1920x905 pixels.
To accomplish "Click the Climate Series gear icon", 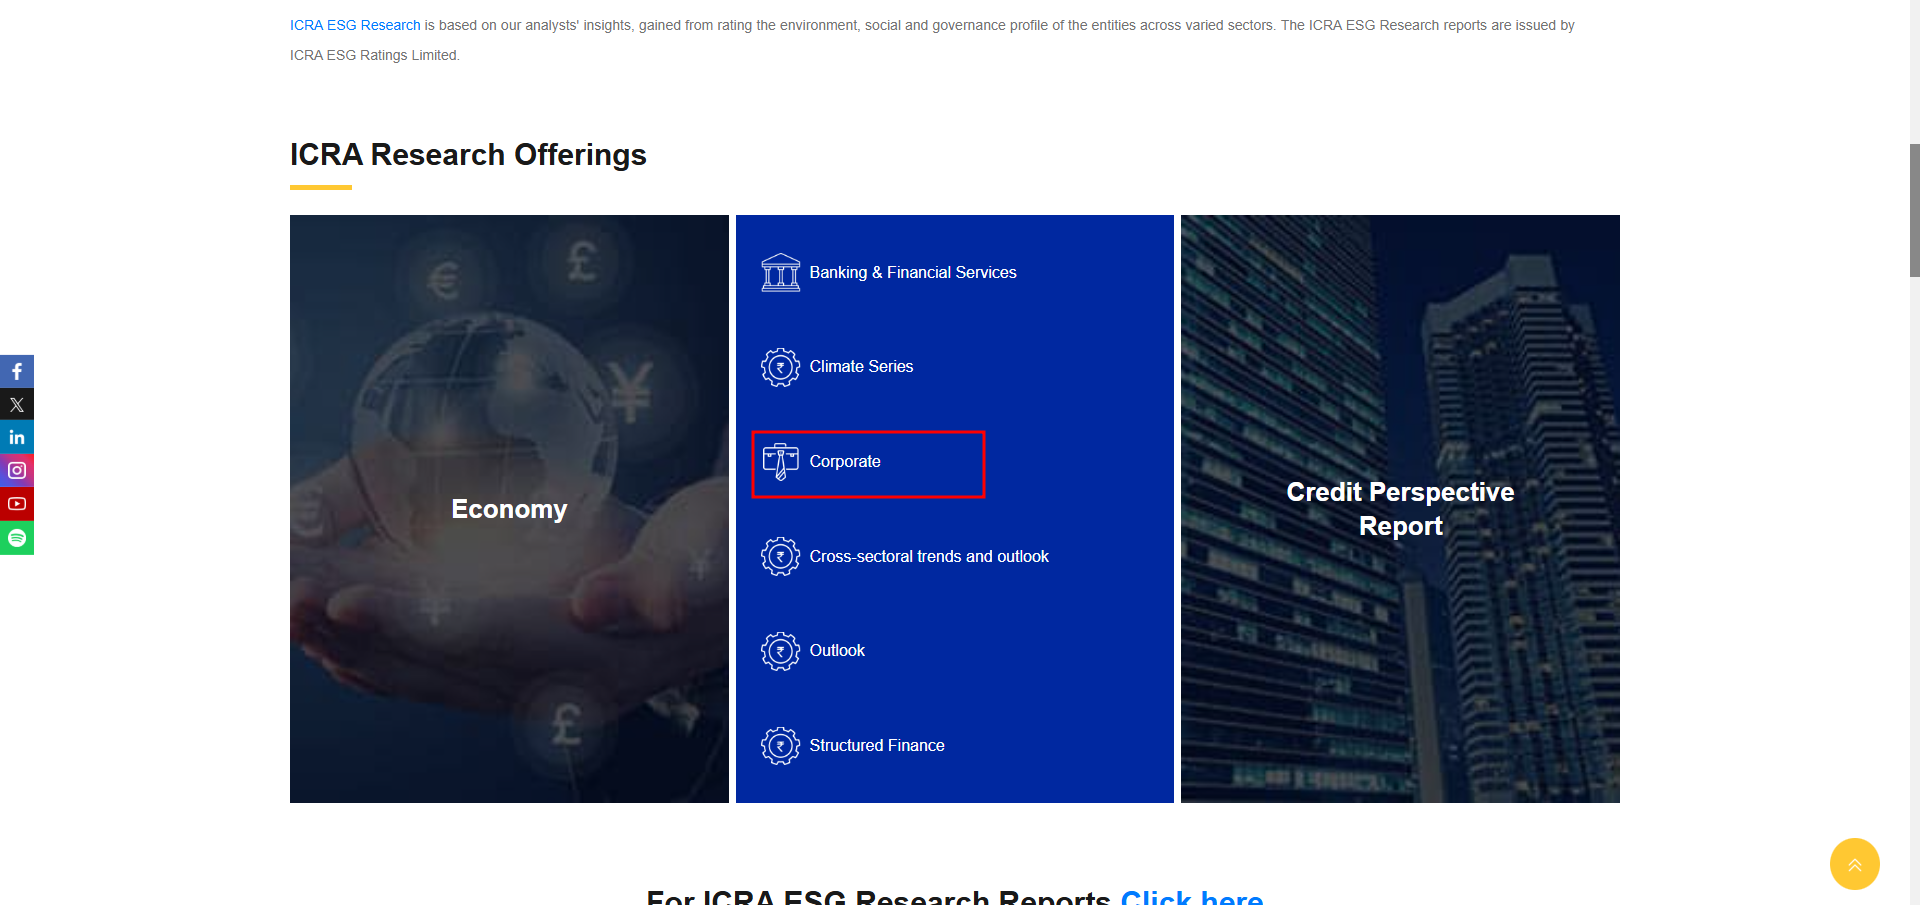I will point(780,367).
